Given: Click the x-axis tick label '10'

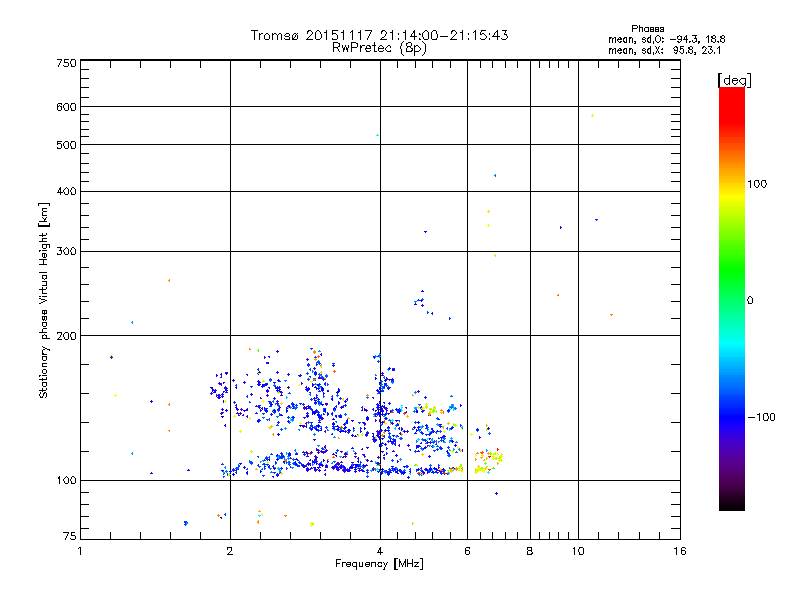Looking at the screenshot, I should 578,551.
